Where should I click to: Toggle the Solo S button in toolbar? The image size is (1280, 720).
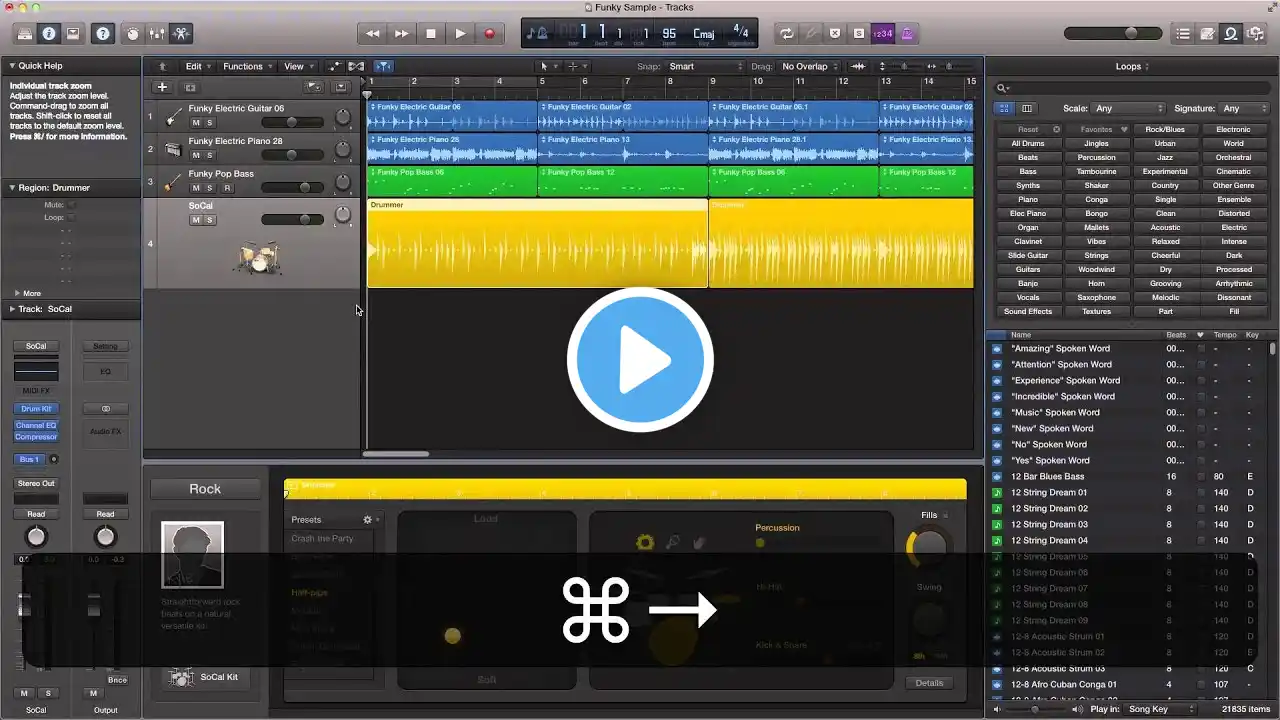point(859,33)
